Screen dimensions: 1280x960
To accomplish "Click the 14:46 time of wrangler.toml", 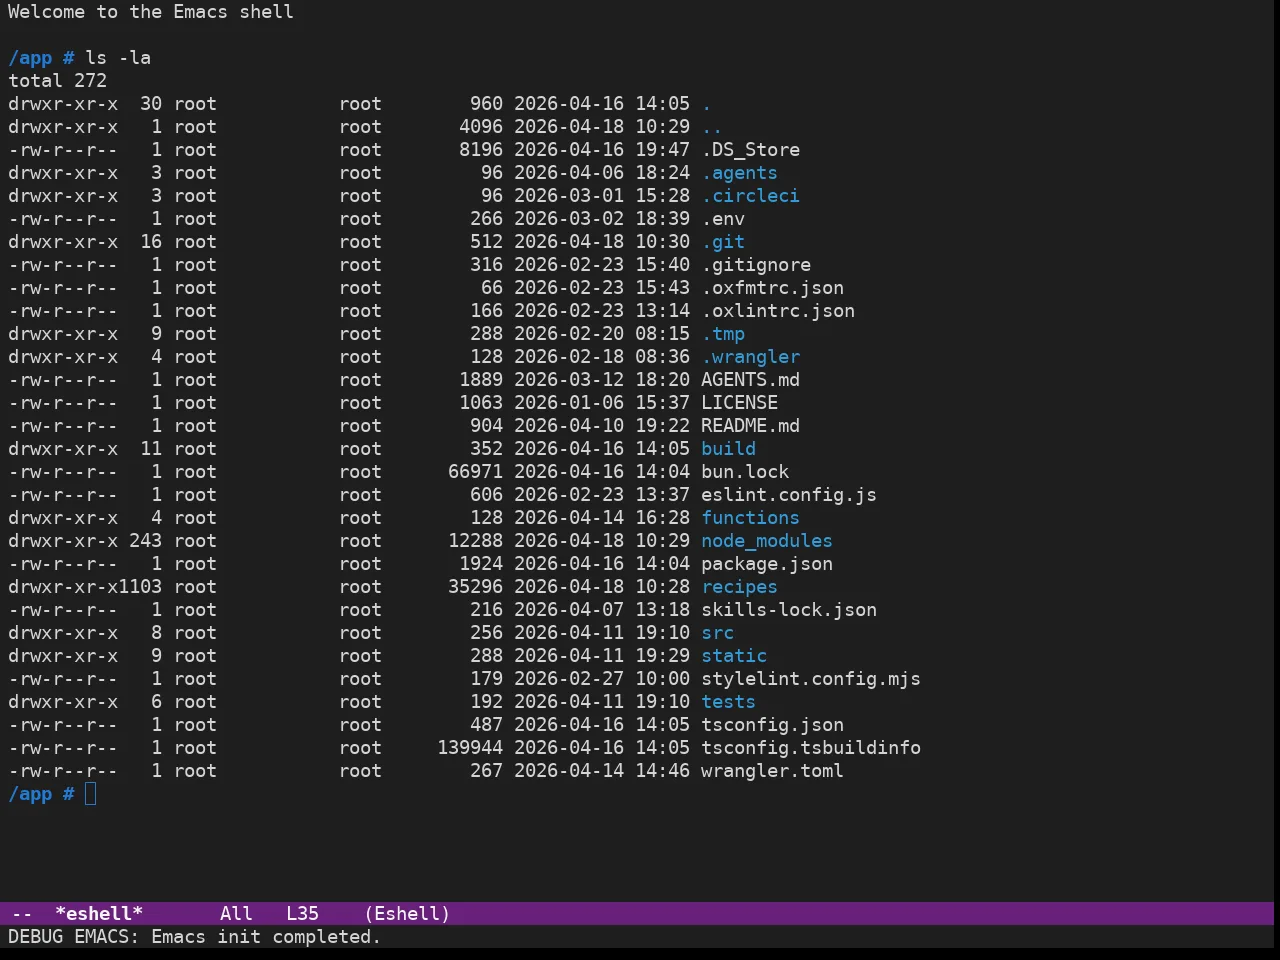I will click(x=662, y=771).
